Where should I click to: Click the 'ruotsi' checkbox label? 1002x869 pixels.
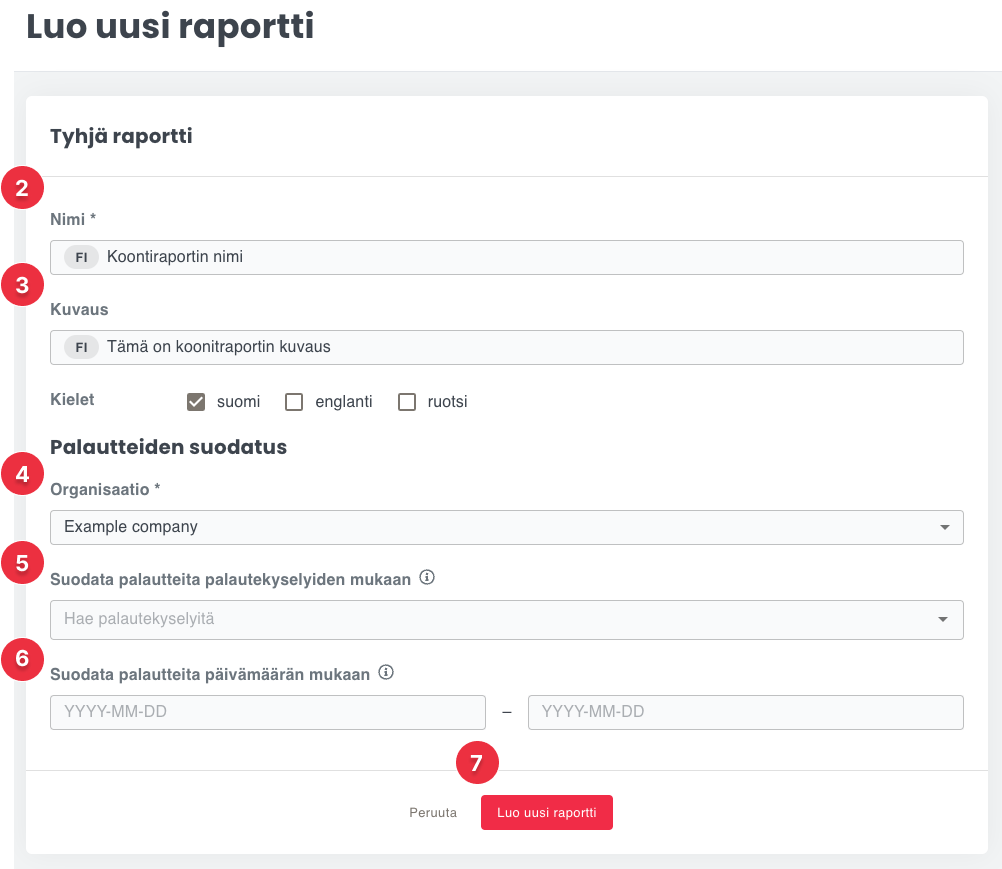pyautogui.click(x=447, y=402)
